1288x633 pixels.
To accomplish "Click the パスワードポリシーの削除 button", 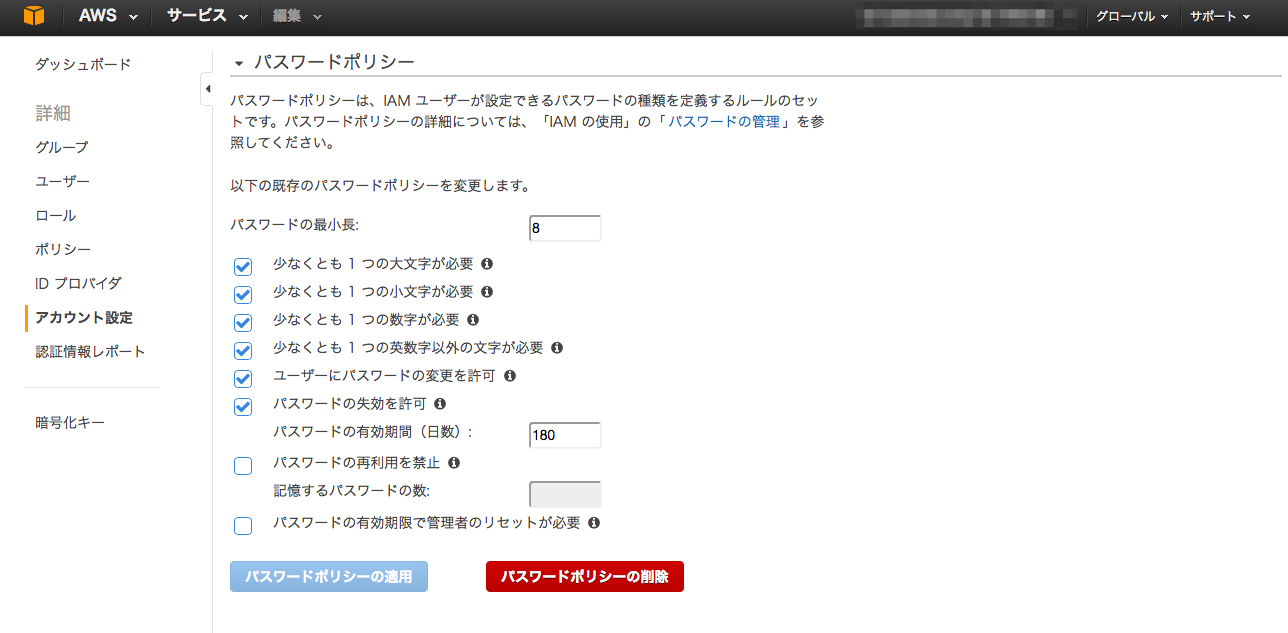I will click(x=584, y=576).
